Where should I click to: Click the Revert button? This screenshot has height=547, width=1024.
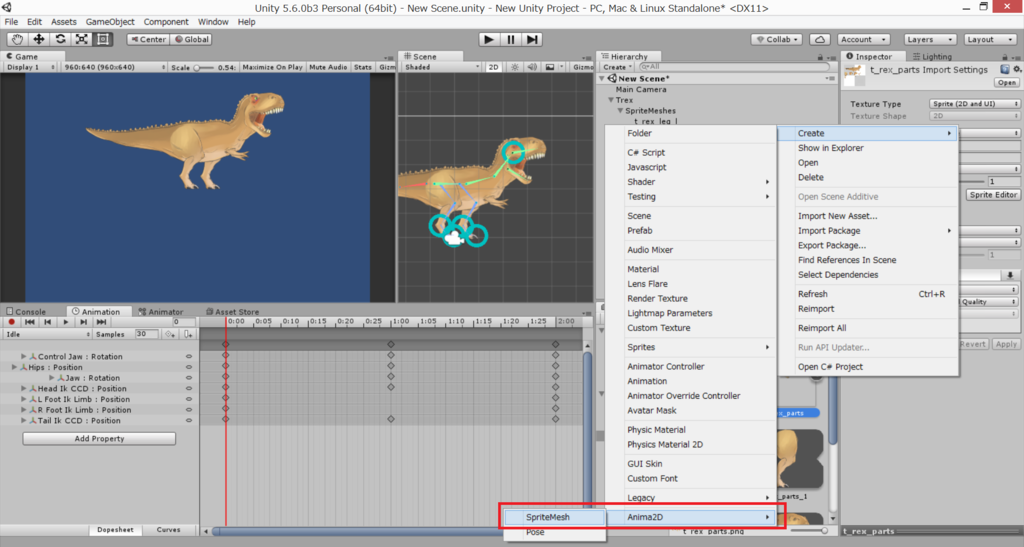pos(973,344)
